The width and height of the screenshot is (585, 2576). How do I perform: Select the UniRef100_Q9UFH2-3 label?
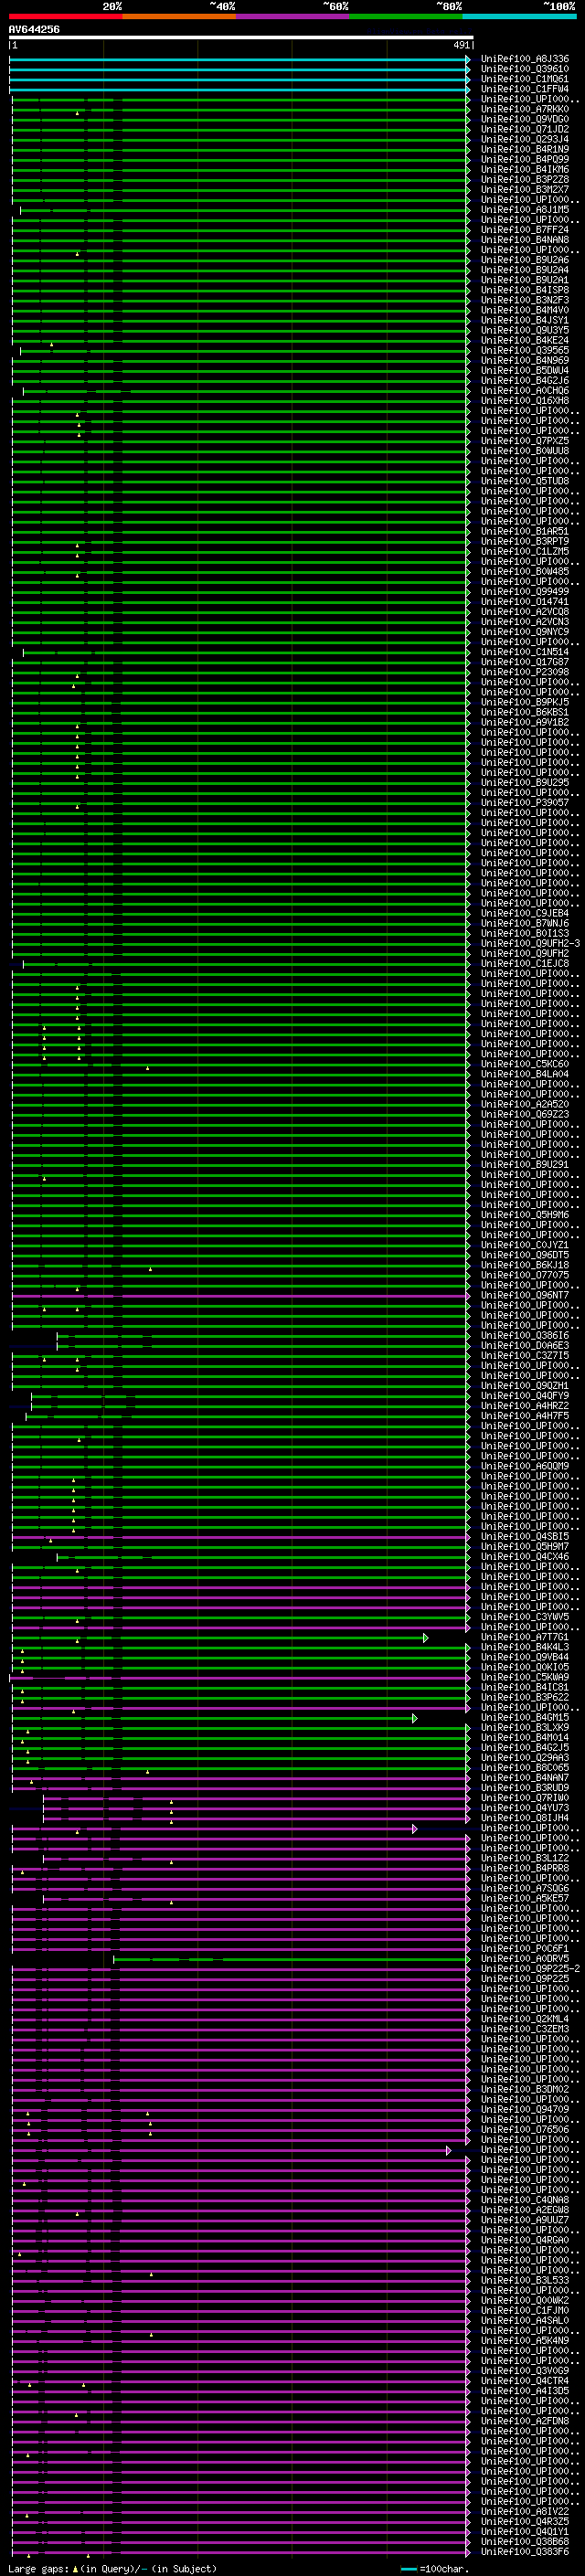point(530,943)
